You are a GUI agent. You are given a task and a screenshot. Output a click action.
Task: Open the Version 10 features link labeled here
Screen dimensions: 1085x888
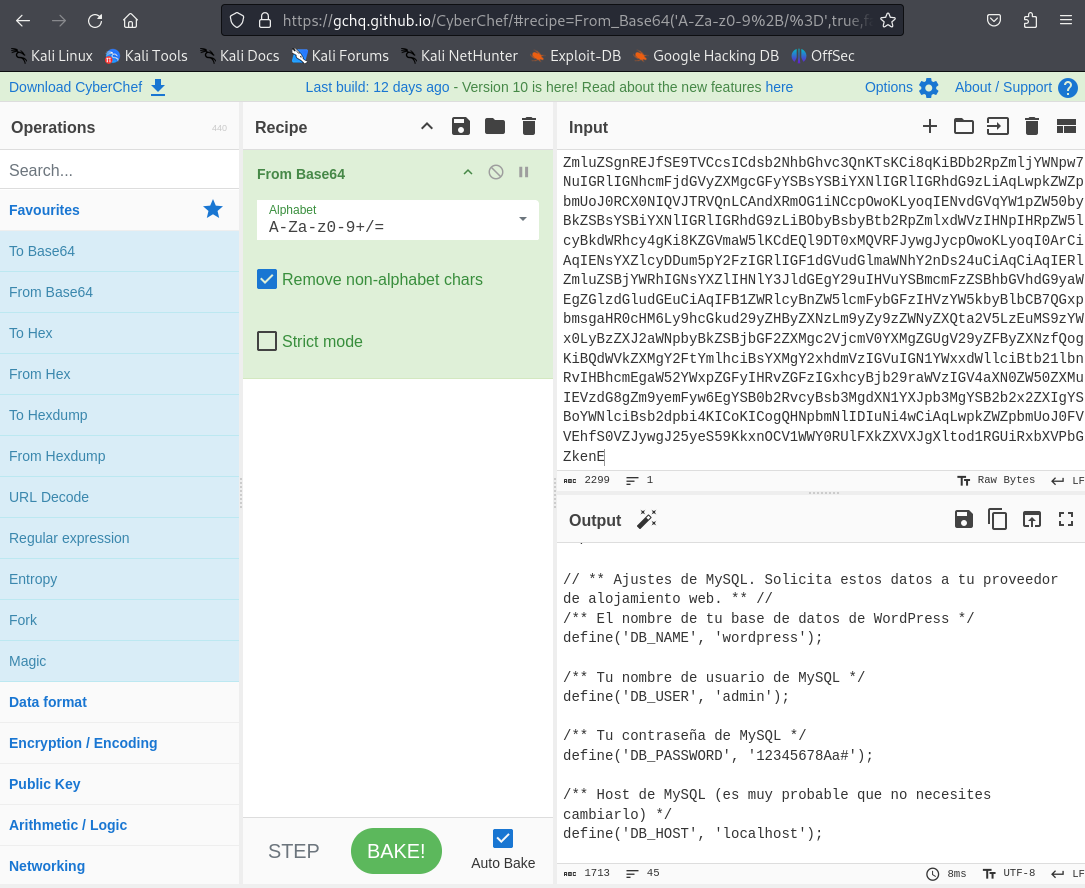coord(779,87)
